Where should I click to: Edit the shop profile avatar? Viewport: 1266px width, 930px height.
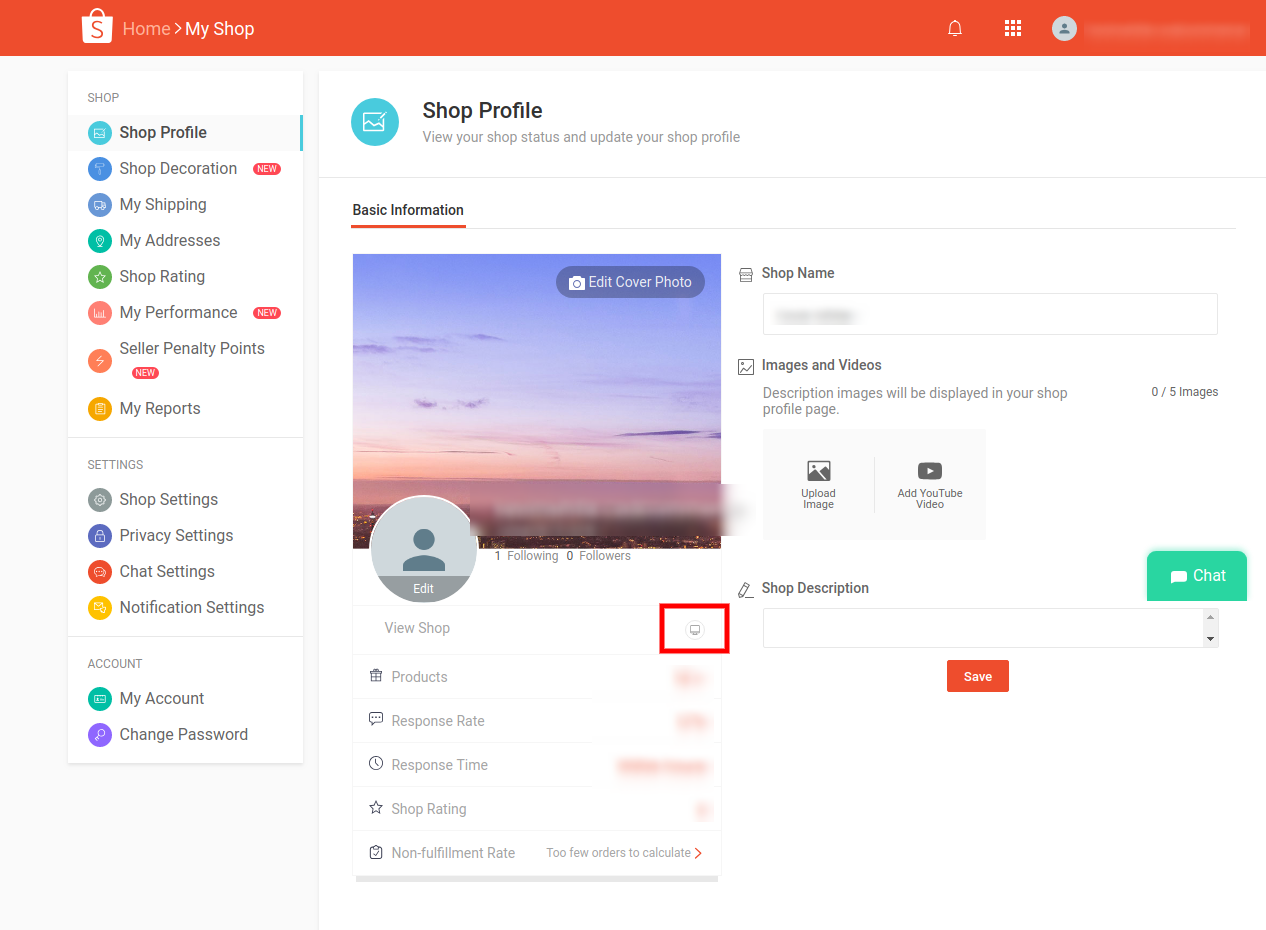click(424, 588)
